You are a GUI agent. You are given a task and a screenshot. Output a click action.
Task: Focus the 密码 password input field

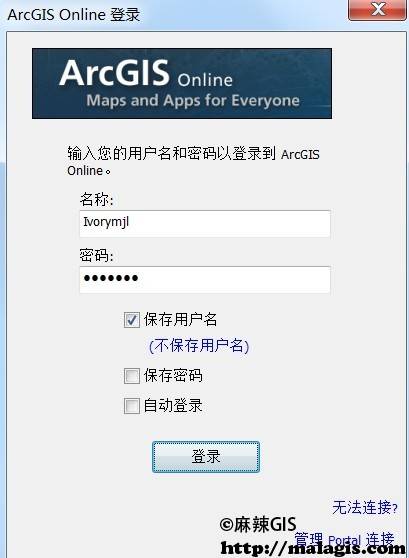pos(205,279)
